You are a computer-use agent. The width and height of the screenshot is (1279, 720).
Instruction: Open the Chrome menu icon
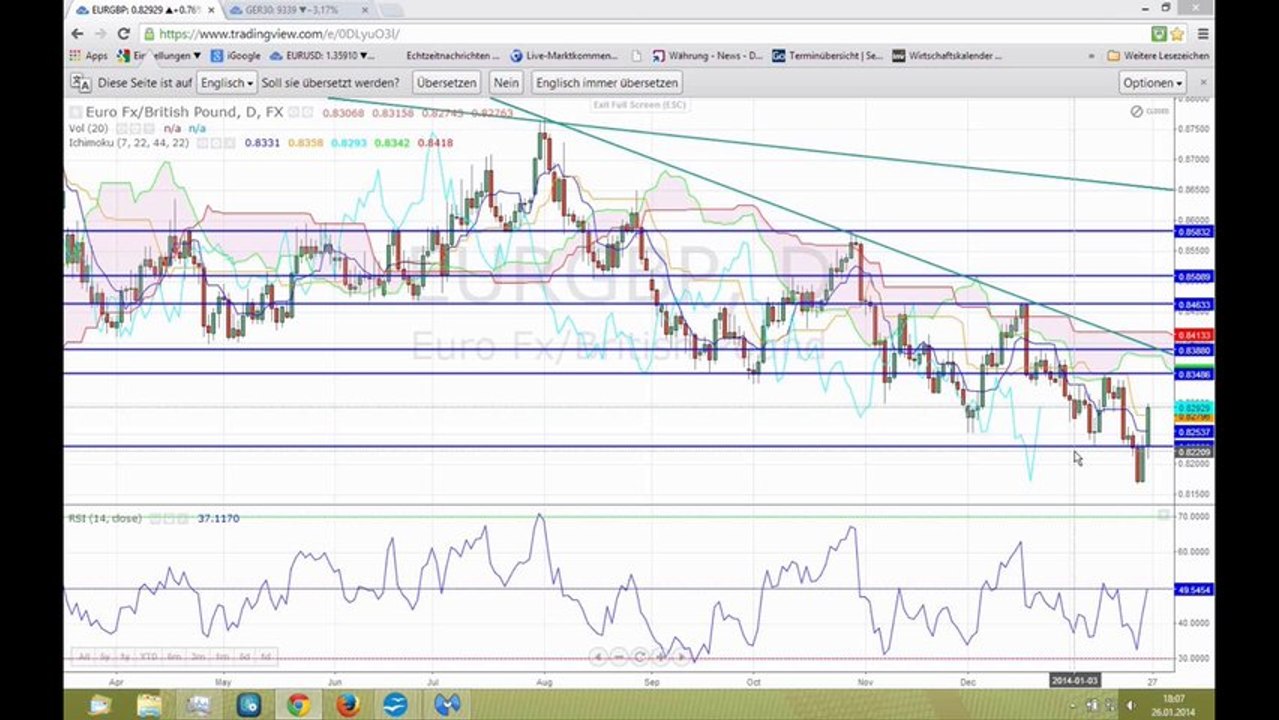pyautogui.click(x=1201, y=33)
